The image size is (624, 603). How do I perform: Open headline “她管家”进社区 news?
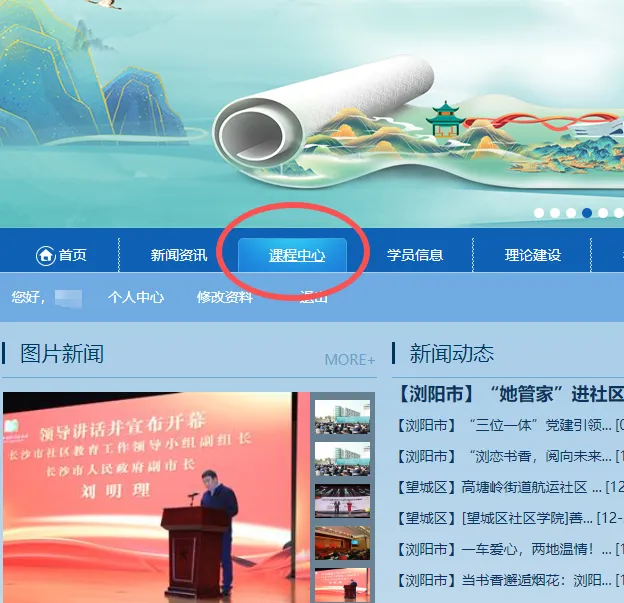tap(510, 394)
